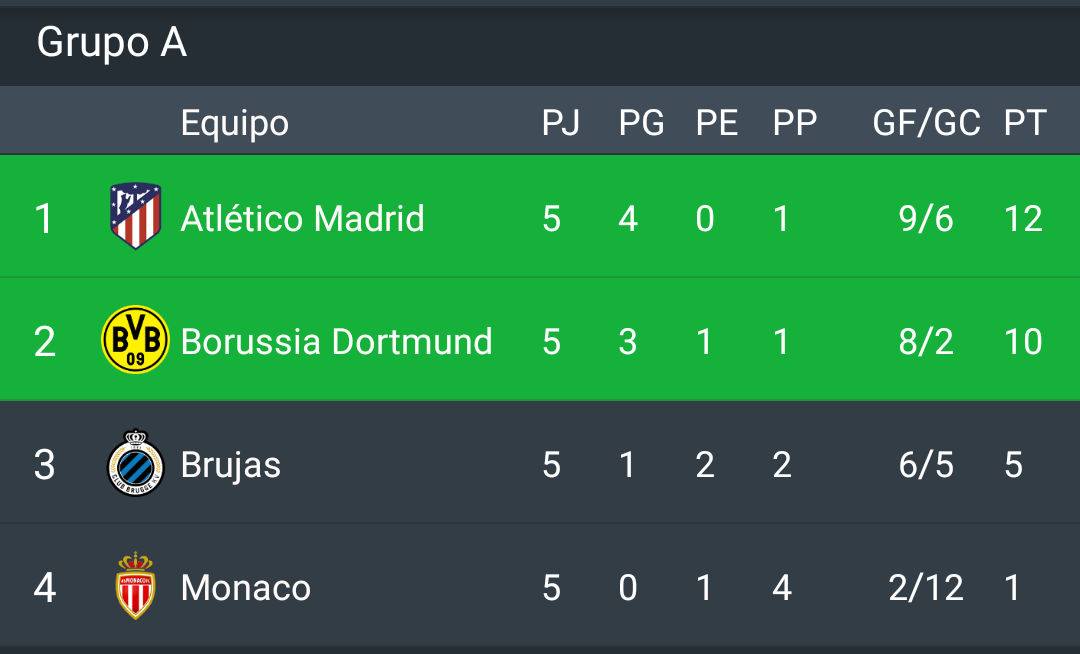Sort by the PJ column header

(561, 123)
